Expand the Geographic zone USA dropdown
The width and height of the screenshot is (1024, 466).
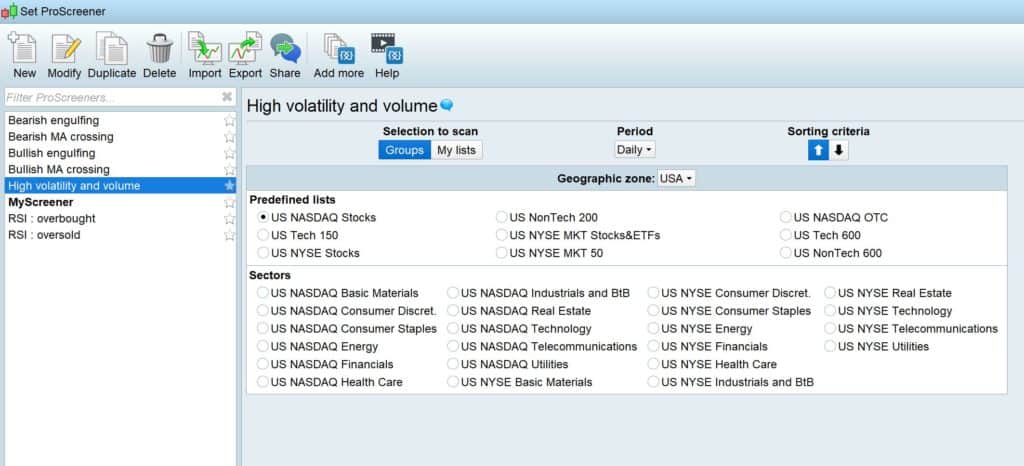677,178
